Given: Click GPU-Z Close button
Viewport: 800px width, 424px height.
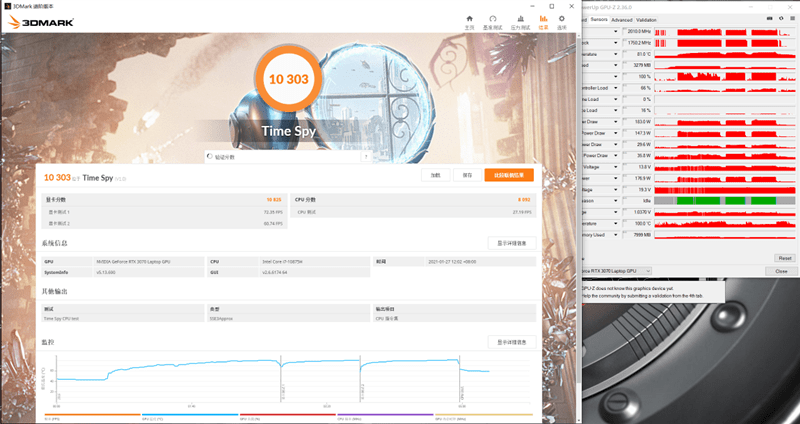Looking at the screenshot, I should point(781,271).
